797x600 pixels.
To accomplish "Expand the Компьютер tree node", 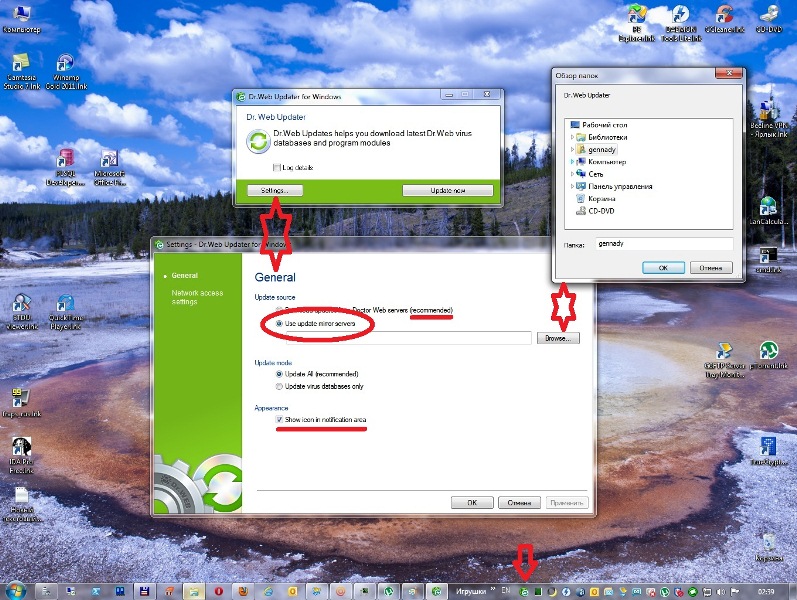I will point(571,161).
